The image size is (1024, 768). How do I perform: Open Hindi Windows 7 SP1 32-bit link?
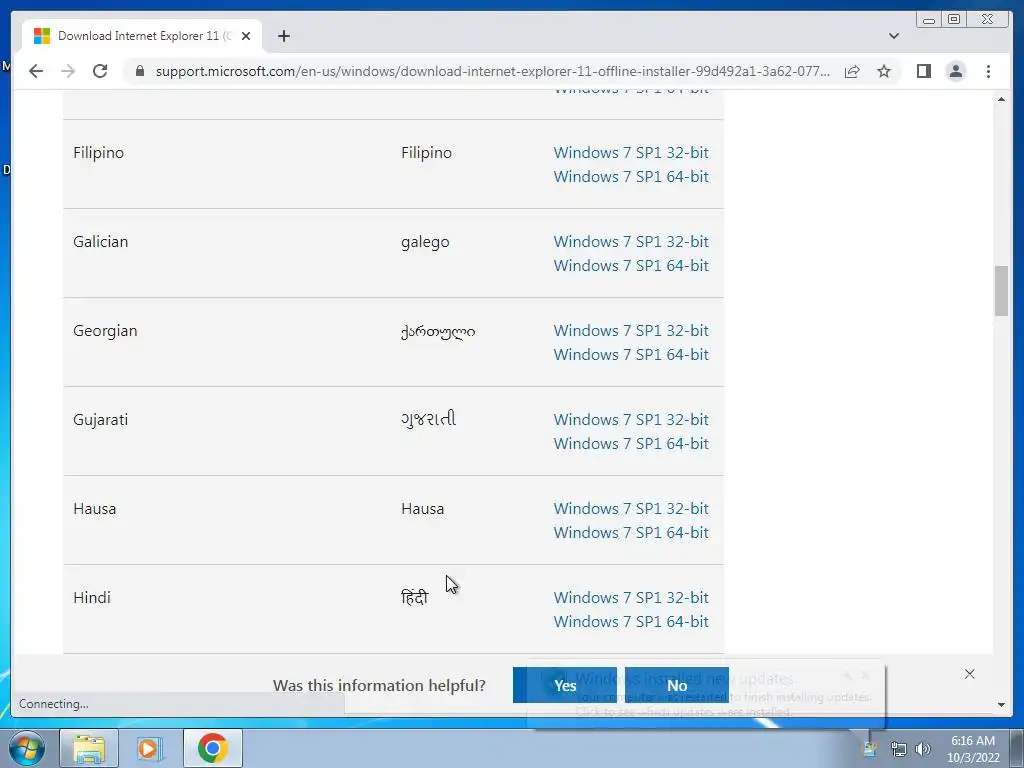point(631,598)
